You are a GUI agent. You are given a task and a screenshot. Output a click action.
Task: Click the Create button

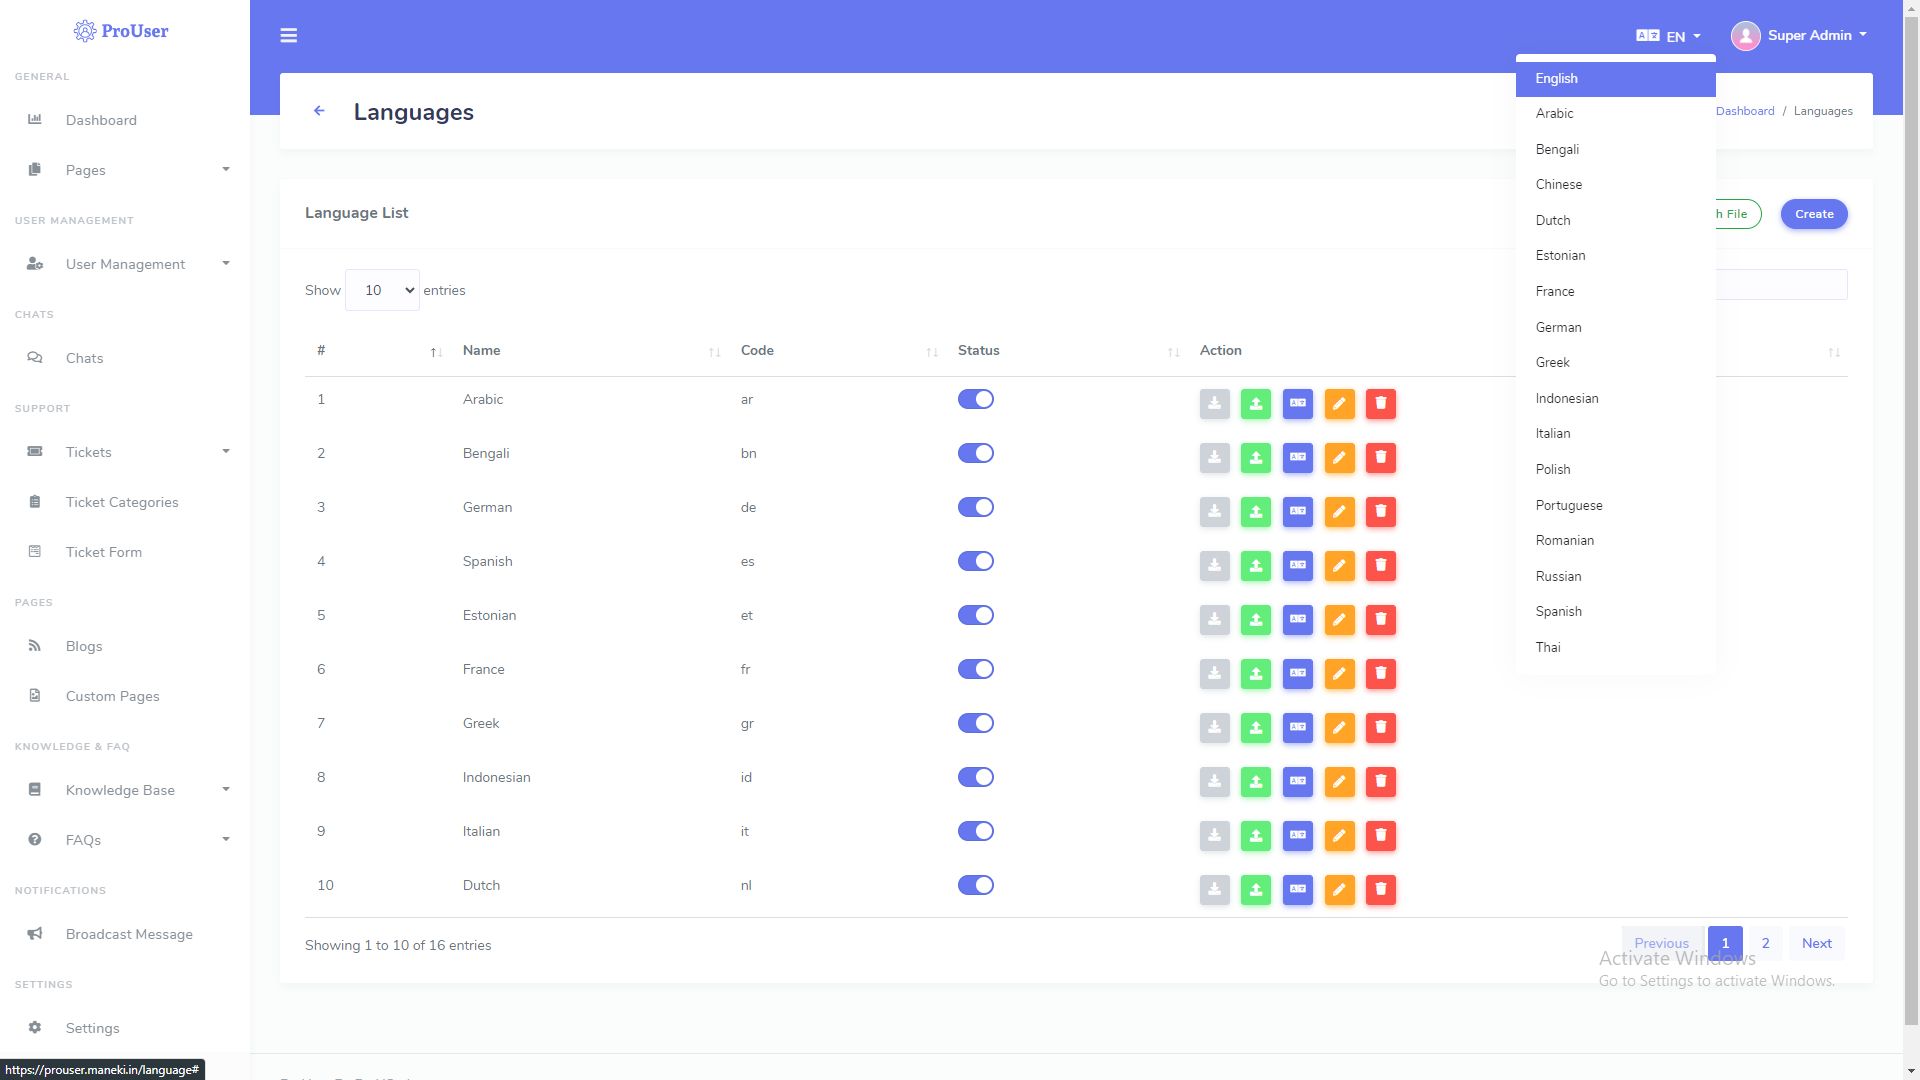pos(1813,214)
